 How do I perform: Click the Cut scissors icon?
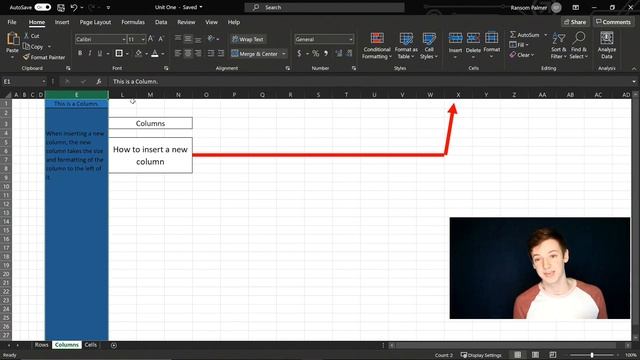26,36
